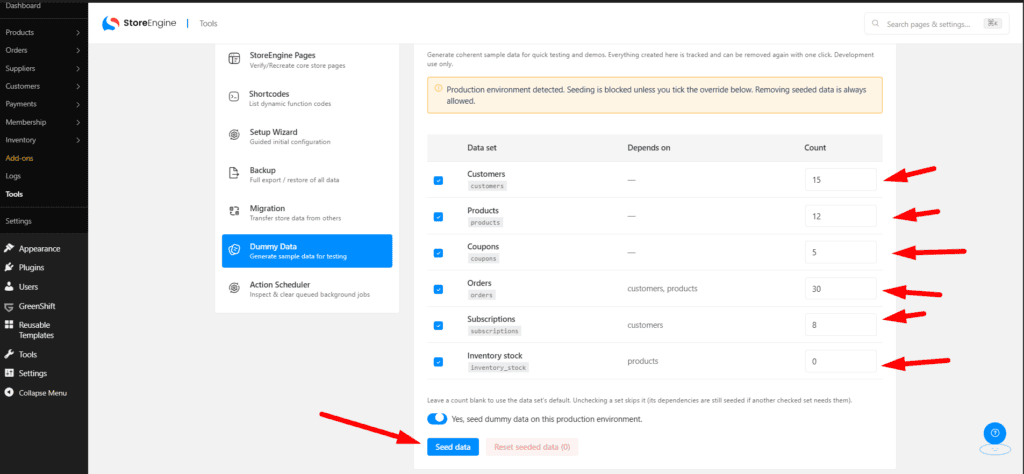1024x474 pixels.
Task: Focus the Customers count input field
Action: tap(840, 180)
